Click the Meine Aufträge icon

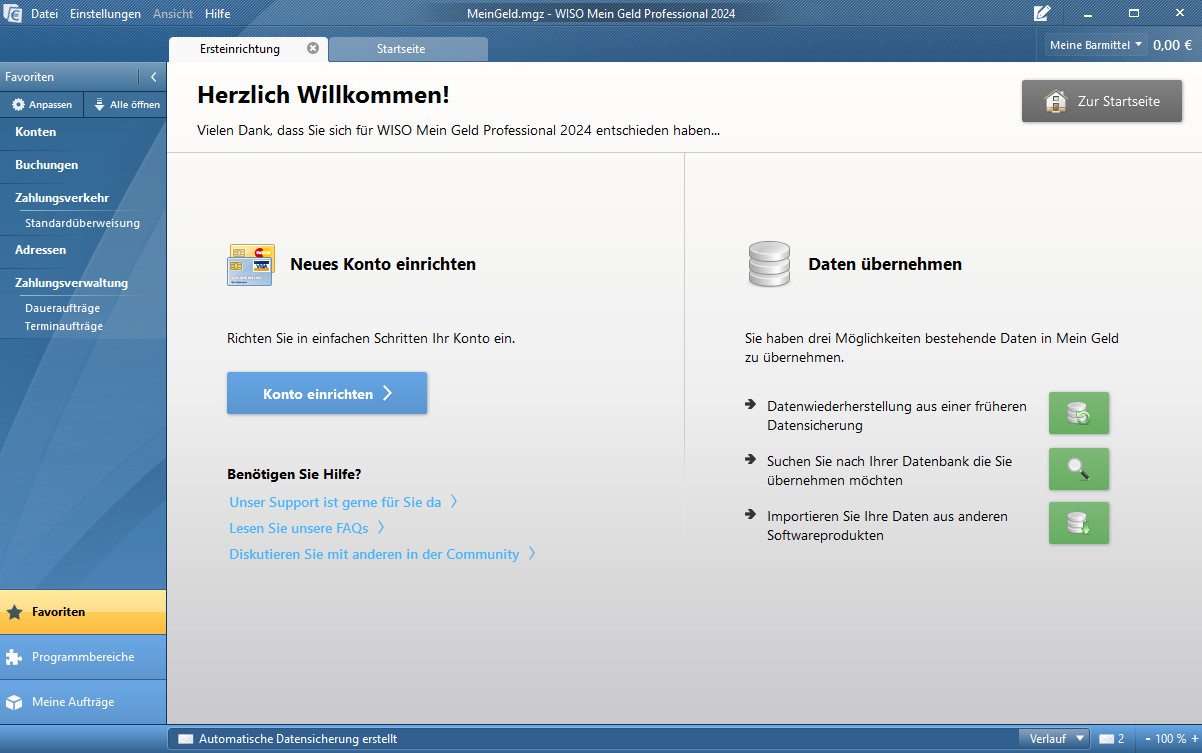[x=16, y=702]
